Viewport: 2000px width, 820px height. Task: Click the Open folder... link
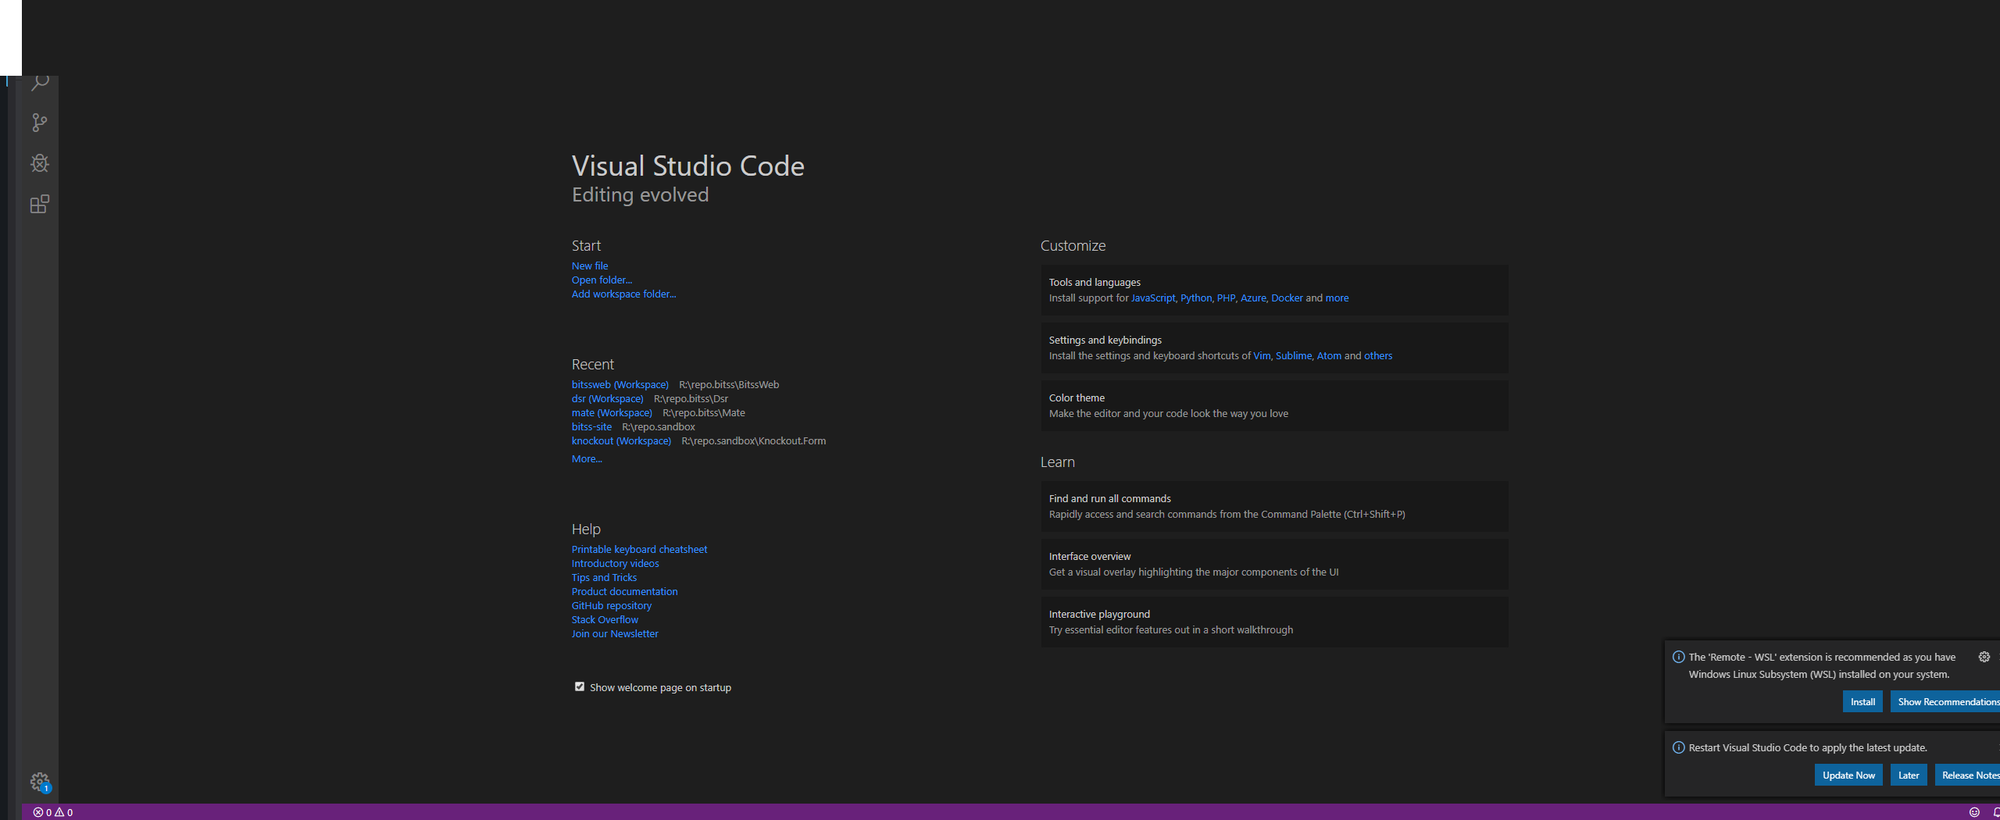pos(602,280)
